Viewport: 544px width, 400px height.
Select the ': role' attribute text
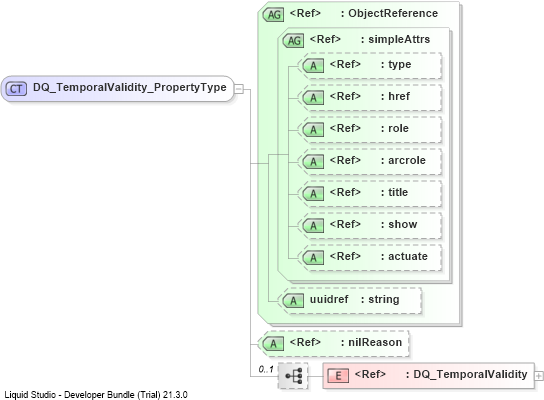tap(395, 128)
